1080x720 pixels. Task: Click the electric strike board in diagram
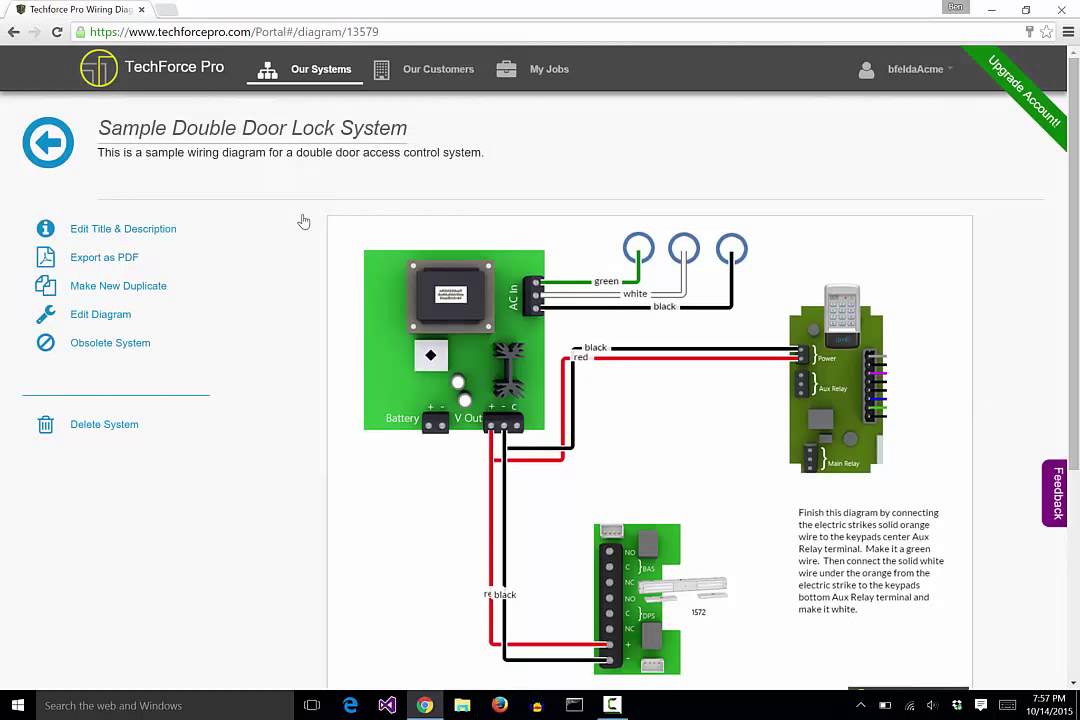(637, 599)
